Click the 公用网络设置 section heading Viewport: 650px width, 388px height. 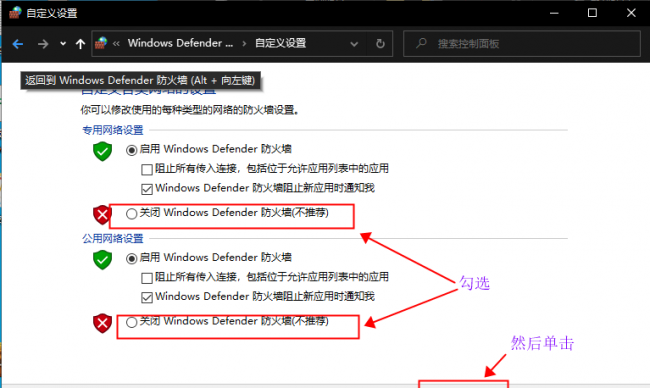tap(113, 238)
